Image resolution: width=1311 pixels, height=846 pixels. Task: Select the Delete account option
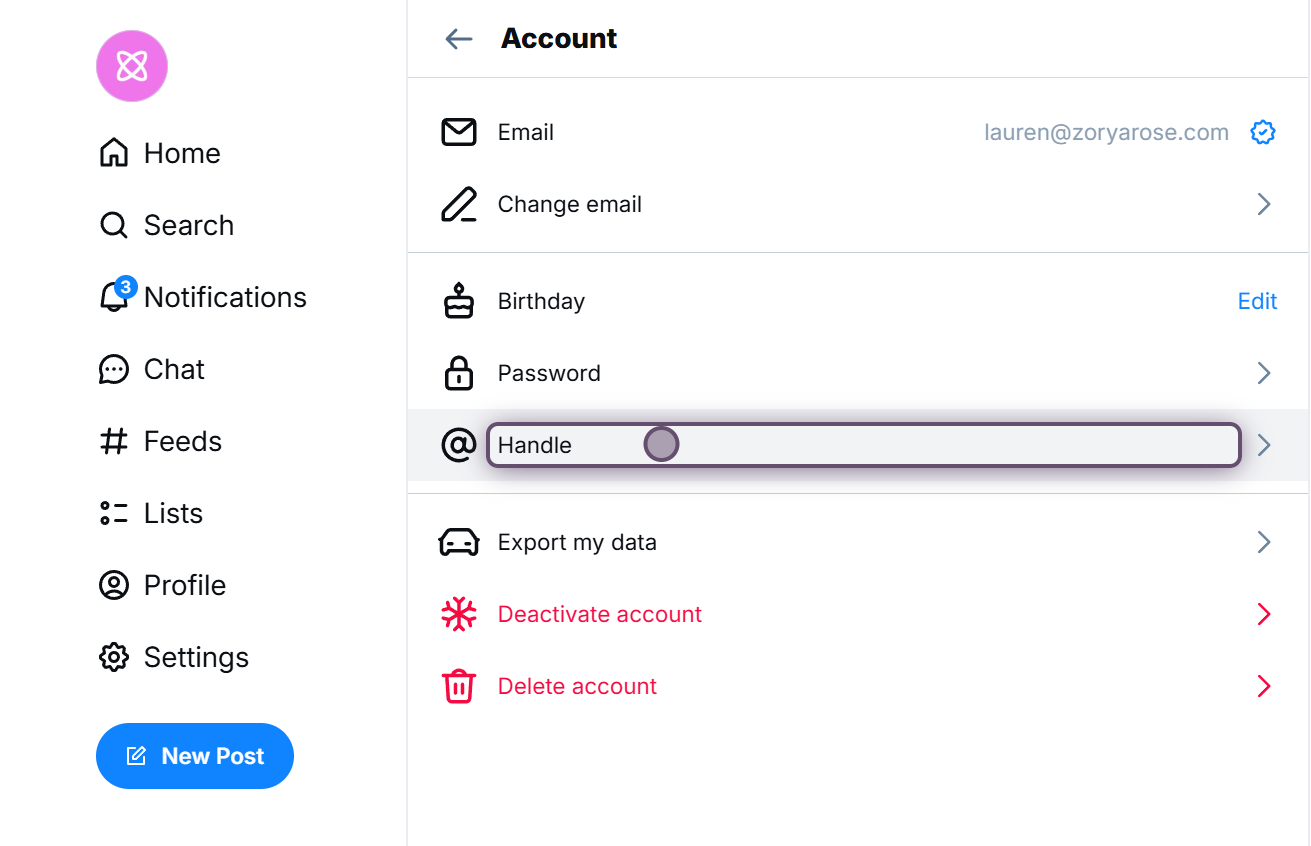click(577, 686)
